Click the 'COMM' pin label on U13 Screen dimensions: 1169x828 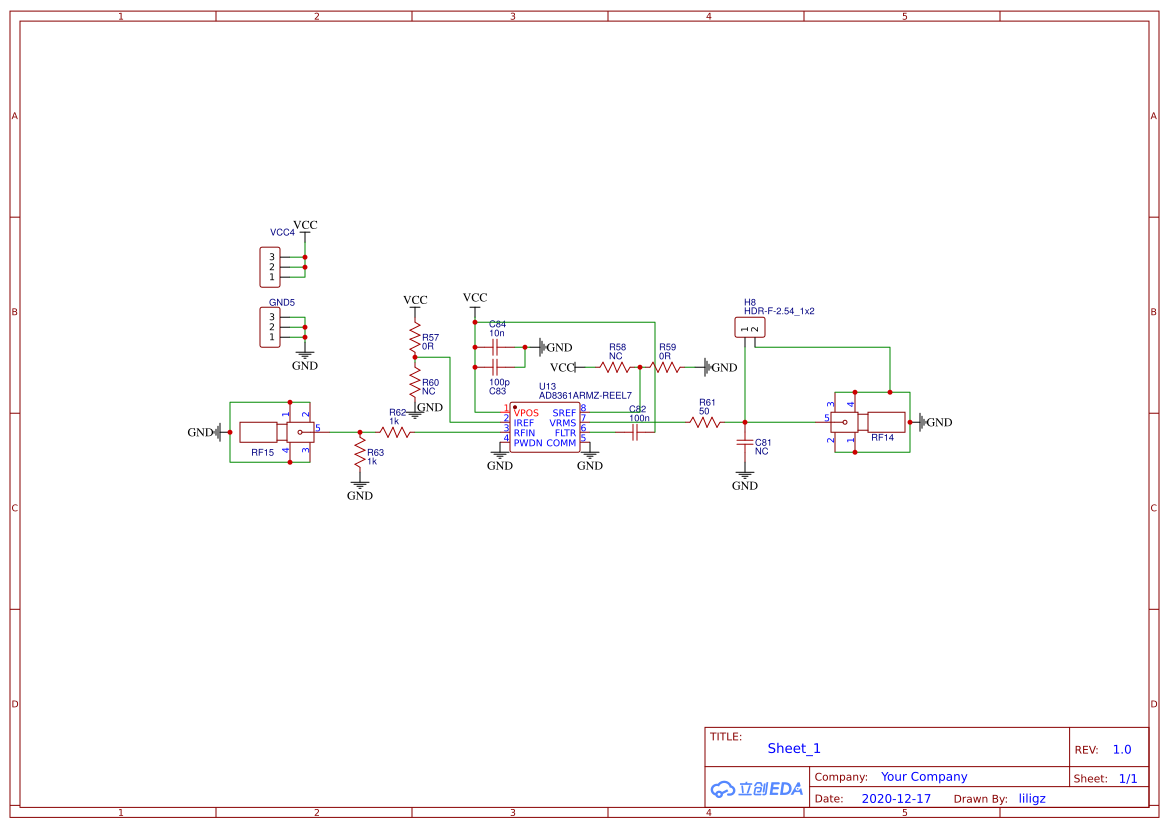(x=561, y=443)
